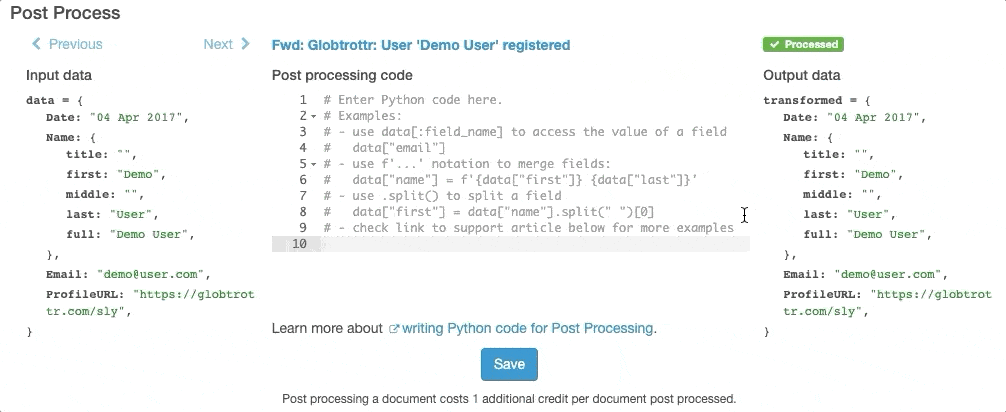
Task: Click the checkmark icon in Processed badge
Action: [x=774, y=44]
